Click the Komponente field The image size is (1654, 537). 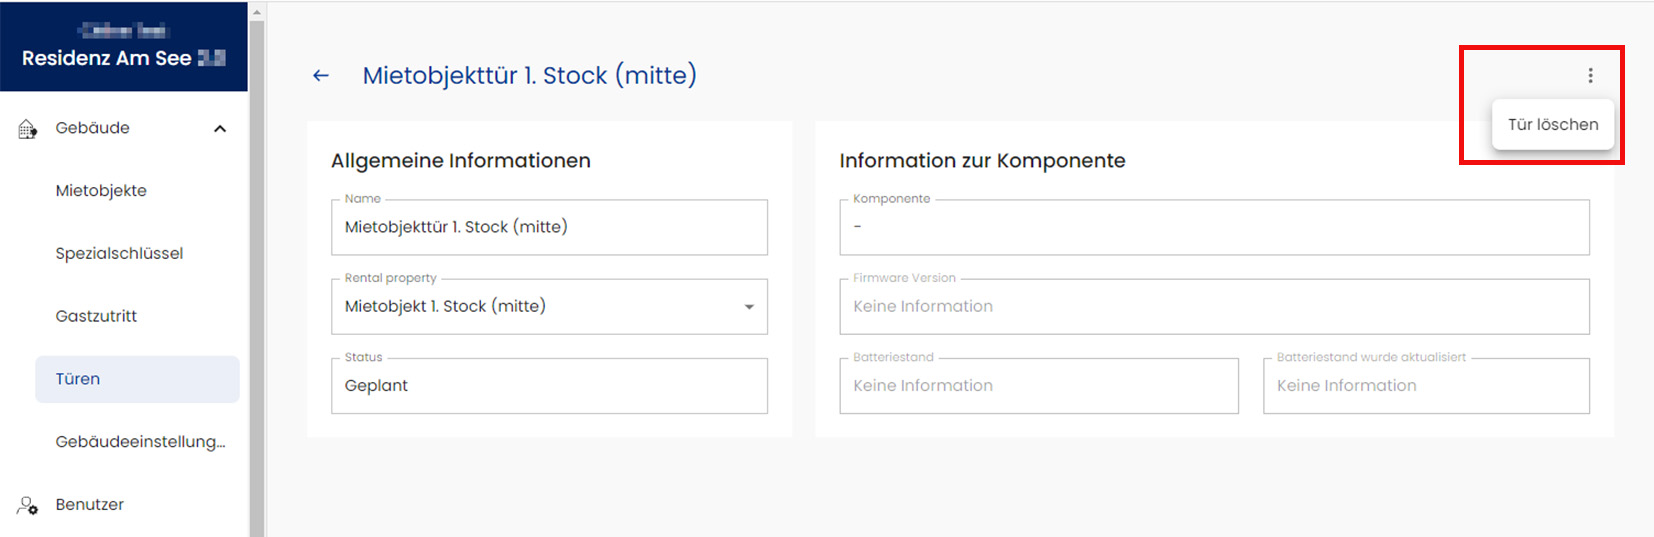pos(1214,227)
